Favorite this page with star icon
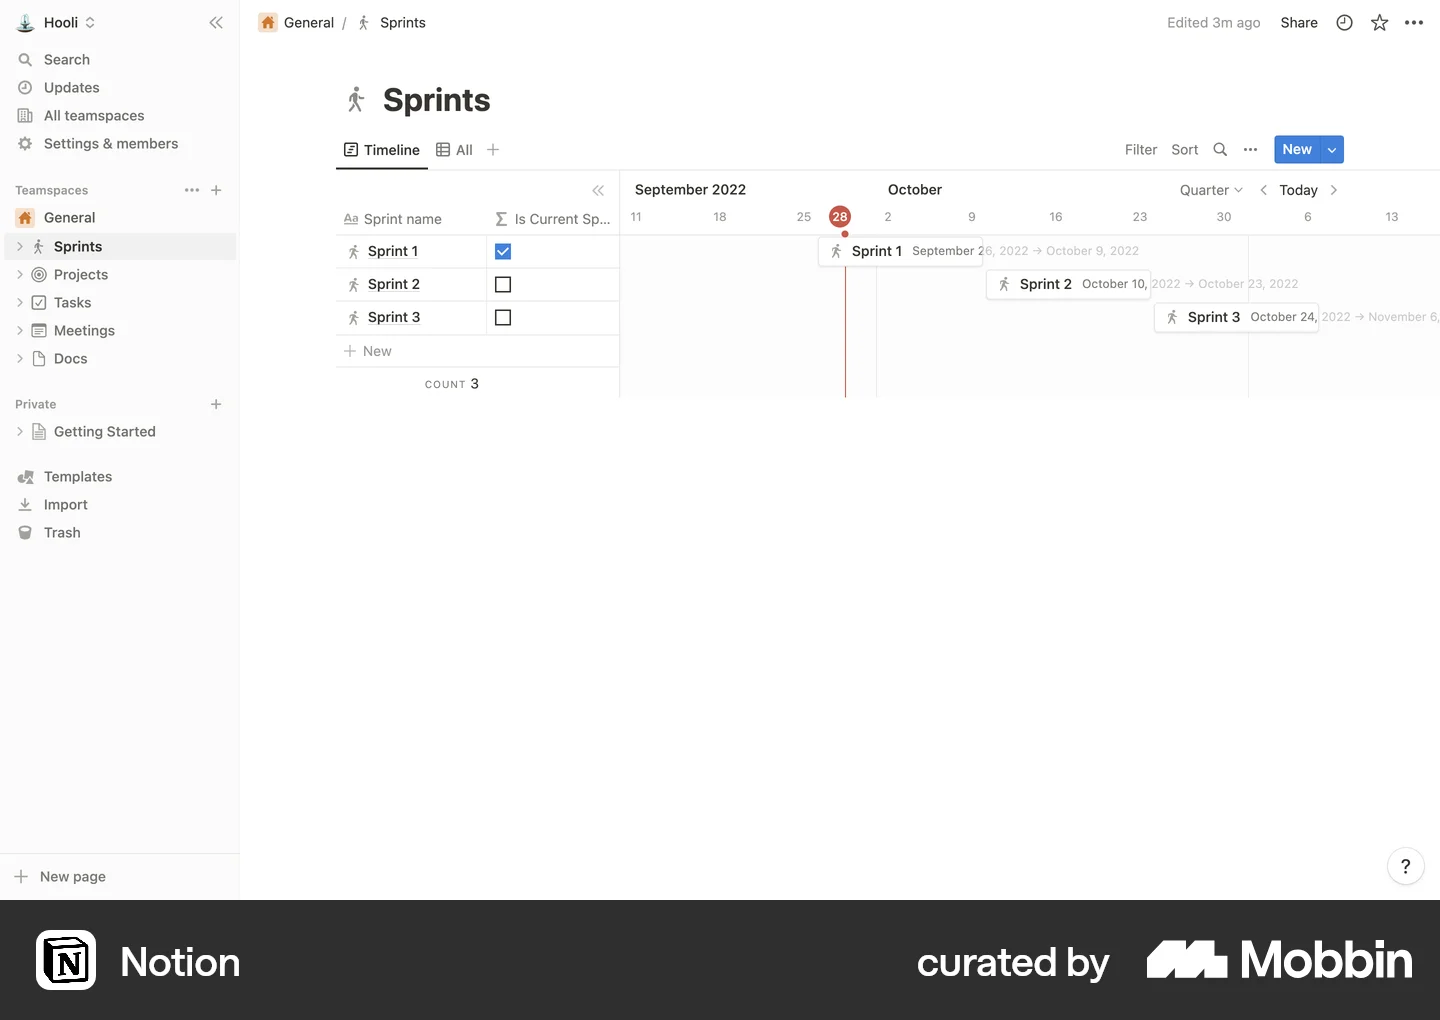 pyautogui.click(x=1379, y=22)
